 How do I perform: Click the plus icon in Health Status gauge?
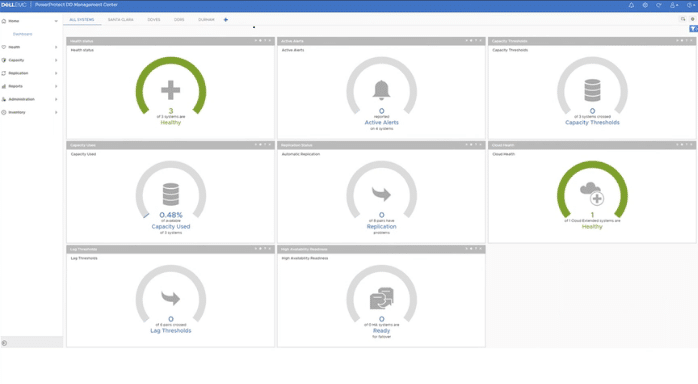[170, 90]
